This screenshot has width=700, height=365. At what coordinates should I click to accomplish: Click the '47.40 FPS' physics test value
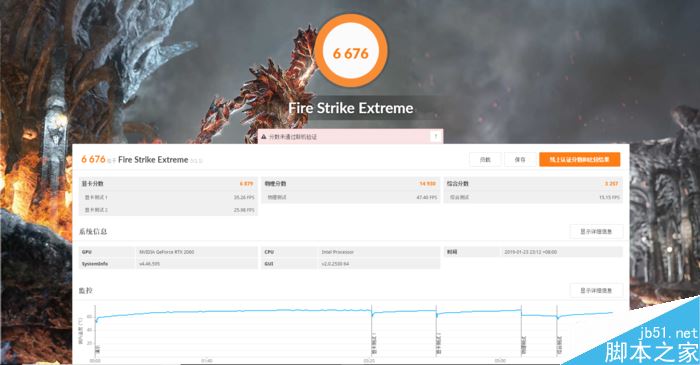click(x=426, y=197)
